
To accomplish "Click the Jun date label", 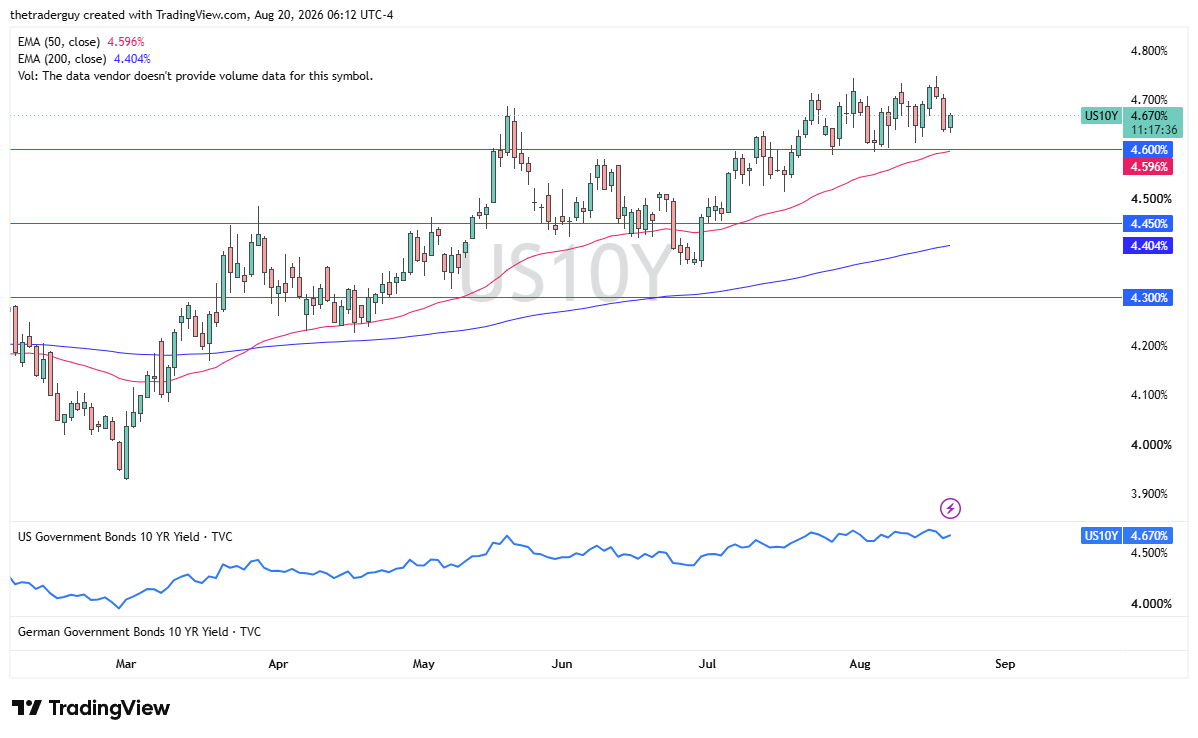I will tap(562, 664).
